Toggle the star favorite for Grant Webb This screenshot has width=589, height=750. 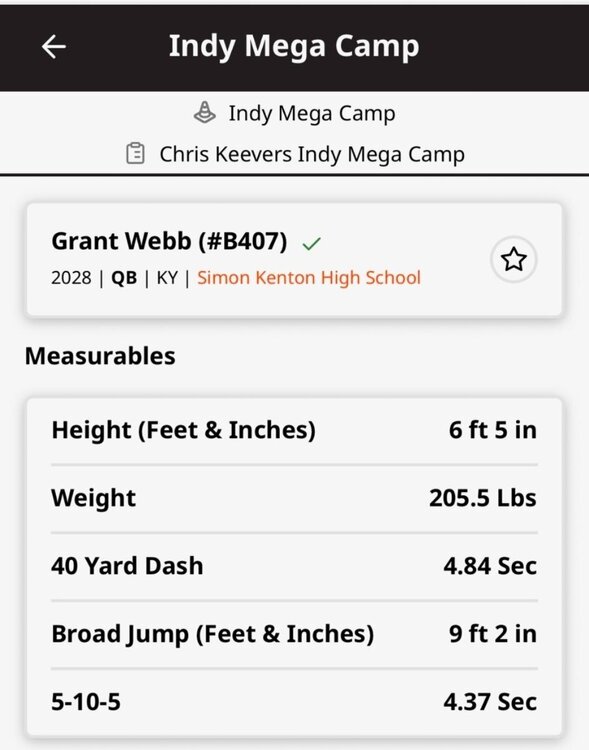(x=513, y=259)
